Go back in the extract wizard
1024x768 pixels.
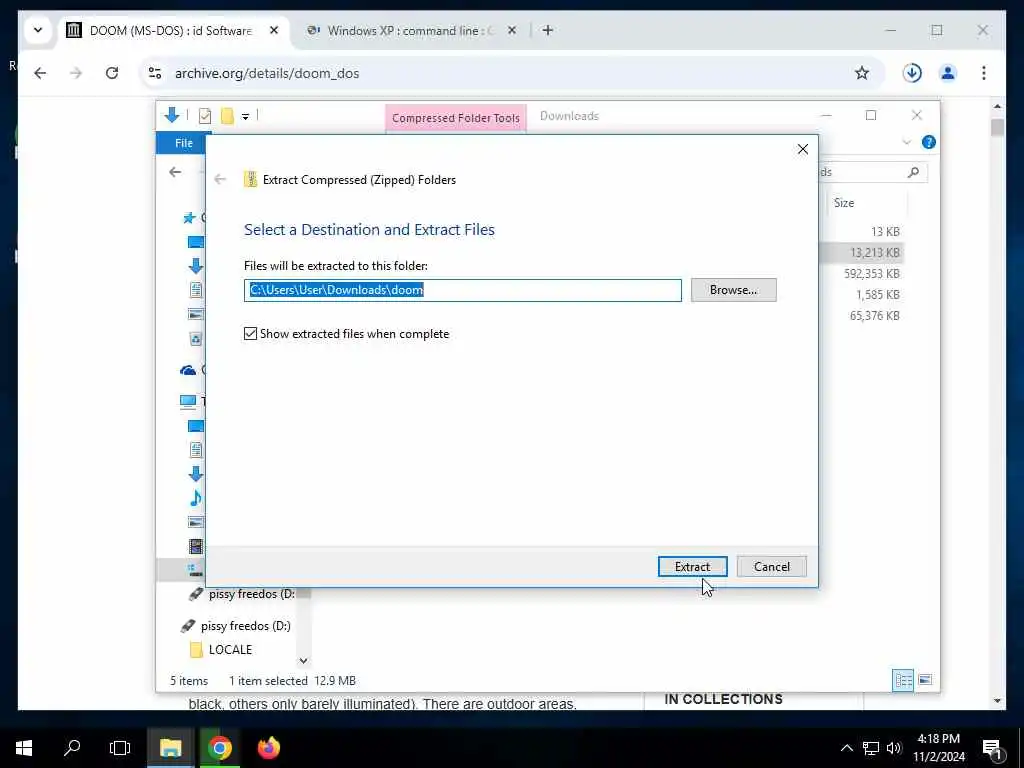point(220,180)
